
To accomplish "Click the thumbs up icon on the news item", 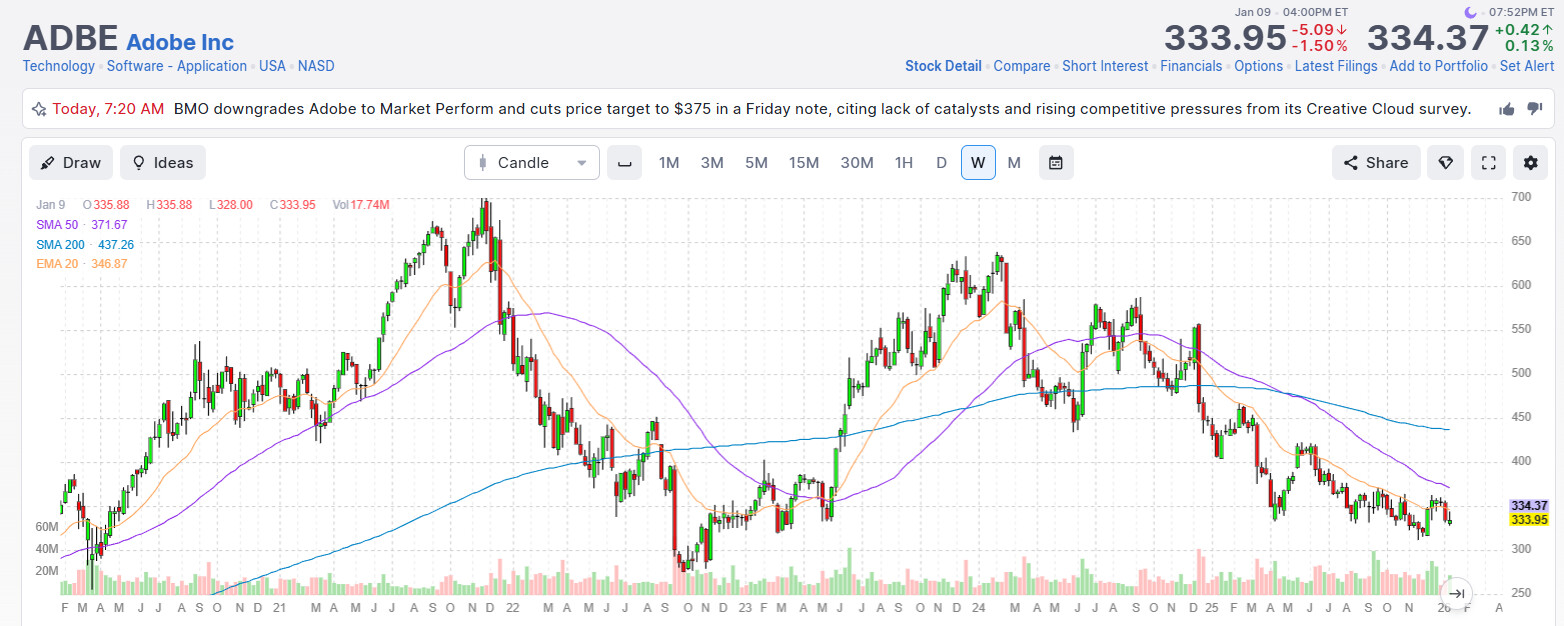I will tap(1507, 109).
